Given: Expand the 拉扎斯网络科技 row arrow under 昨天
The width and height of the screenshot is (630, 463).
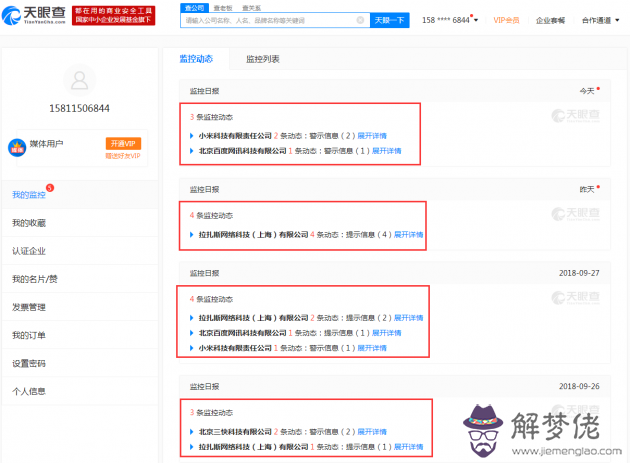Looking at the screenshot, I should pyautogui.click(x=192, y=235).
